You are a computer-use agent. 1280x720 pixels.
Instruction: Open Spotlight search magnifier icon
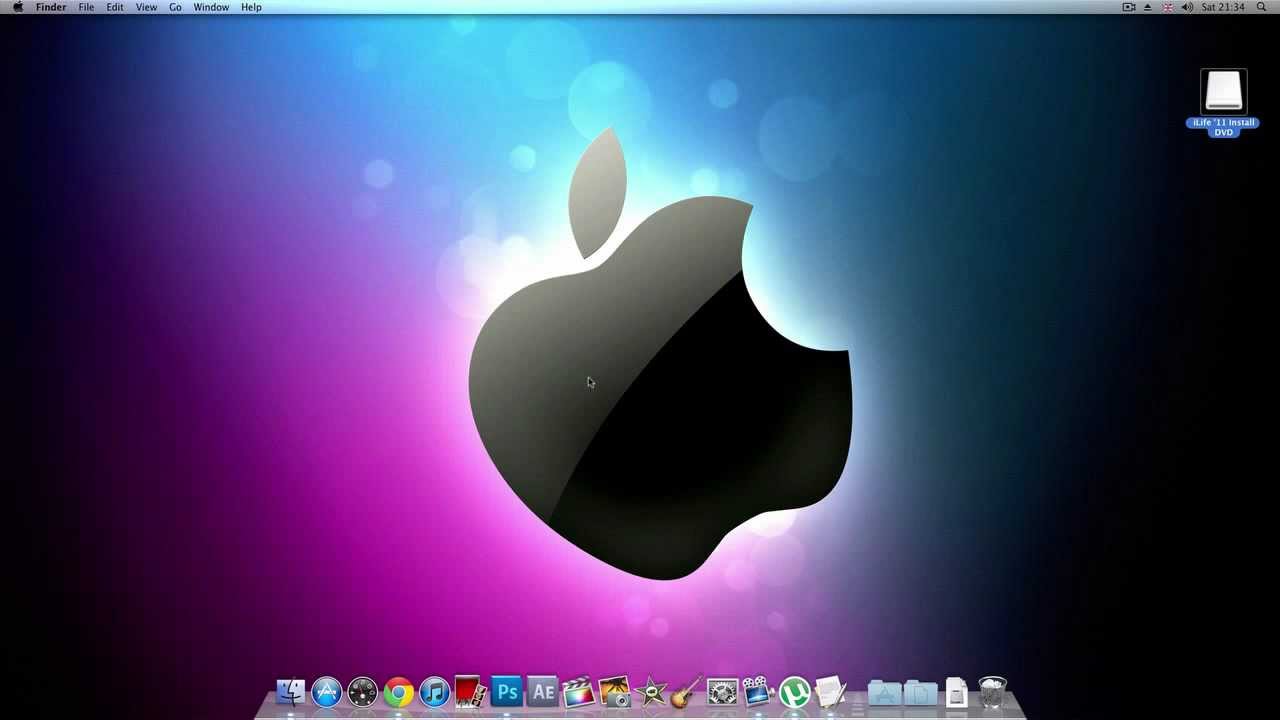click(1263, 7)
